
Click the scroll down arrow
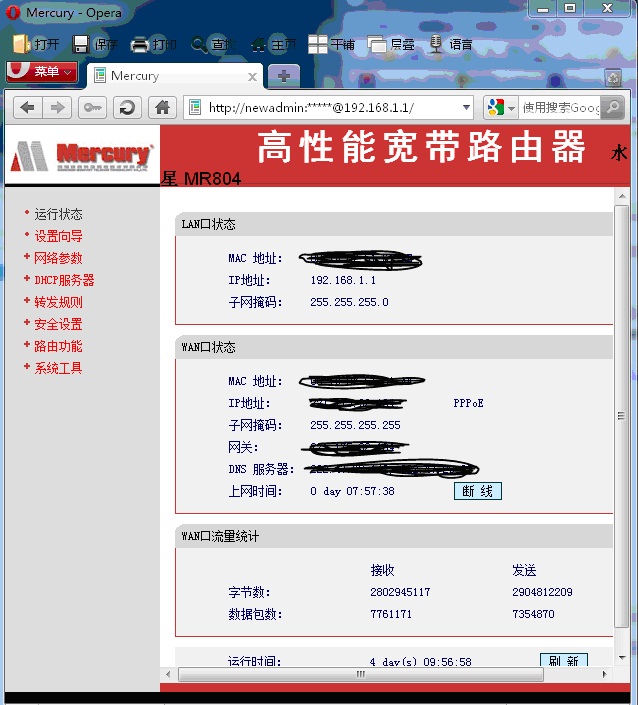(x=622, y=658)
